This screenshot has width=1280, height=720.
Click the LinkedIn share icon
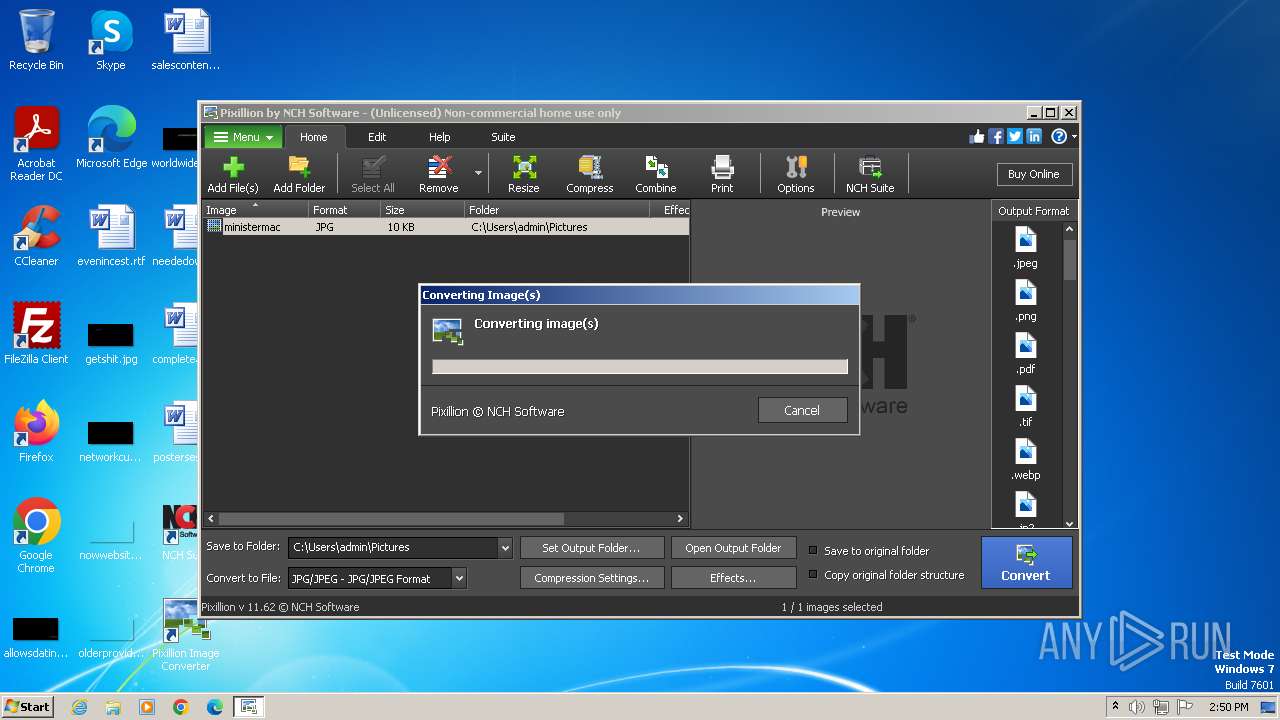[x=1034, y=137]
